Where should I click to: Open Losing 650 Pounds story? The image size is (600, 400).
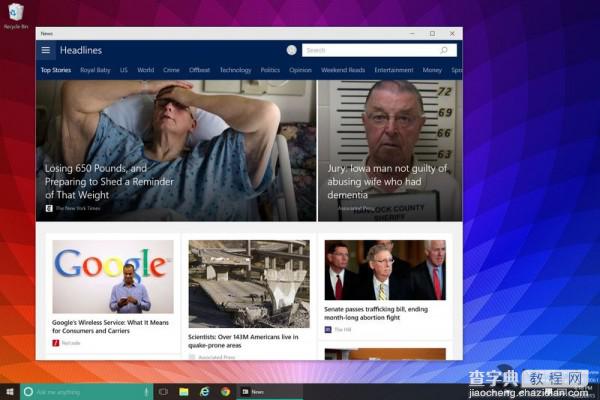coord(109,182)
